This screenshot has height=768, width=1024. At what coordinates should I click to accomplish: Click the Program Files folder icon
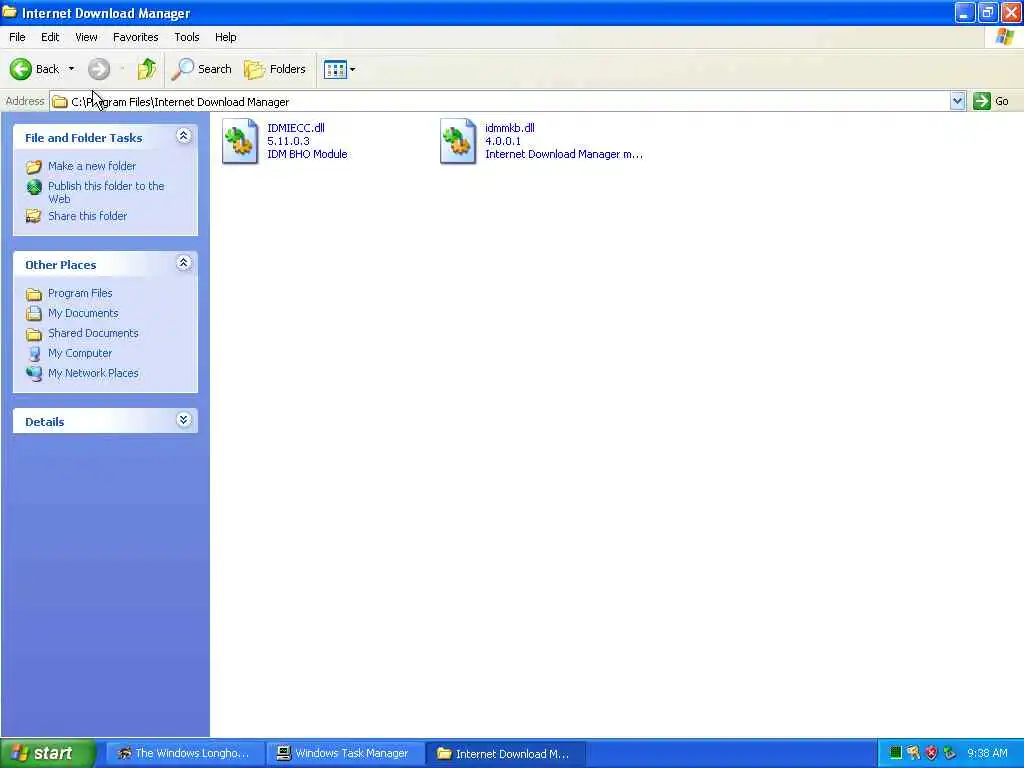[x=34, y=294]
